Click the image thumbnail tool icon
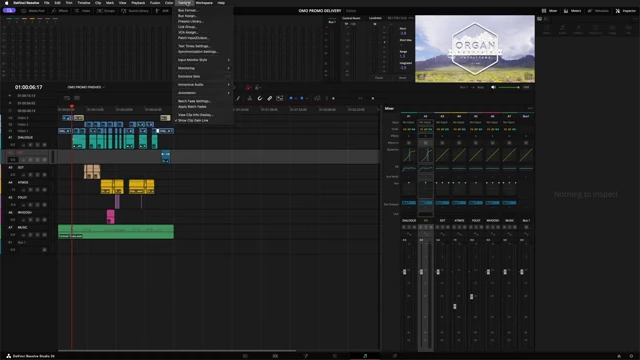The image size is (640, 360). point(280,98)
